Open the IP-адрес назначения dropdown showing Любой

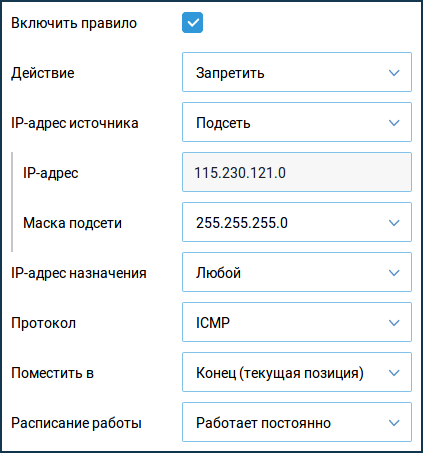coord(297,272)
